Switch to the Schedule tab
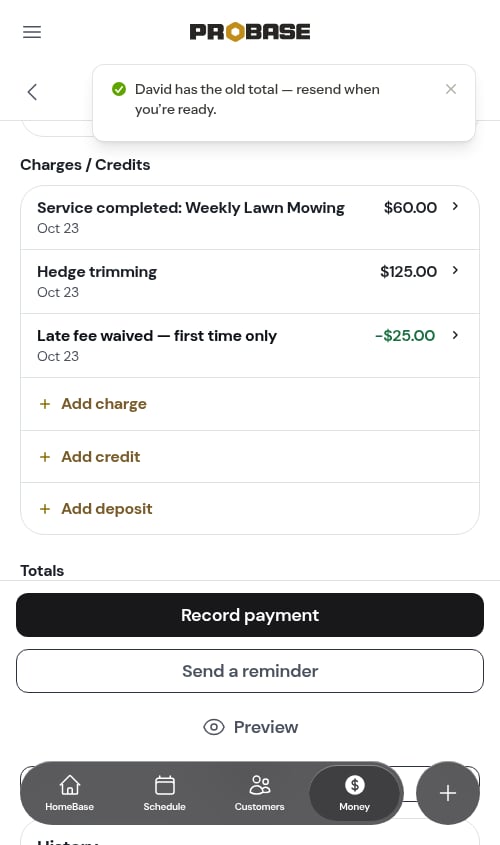Image resolution: width=500 pixels, height=845 pixels. pos(164,793)
